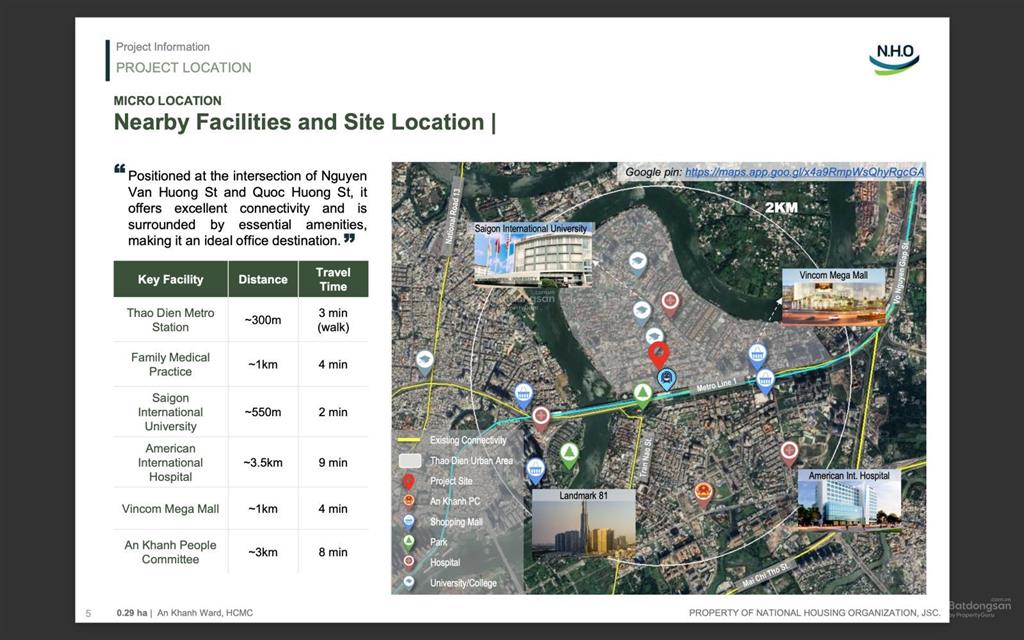The width and height of the screenshot is (1024, 640).
Task: Click Park icon in the legend
Action: click(408, 542)
